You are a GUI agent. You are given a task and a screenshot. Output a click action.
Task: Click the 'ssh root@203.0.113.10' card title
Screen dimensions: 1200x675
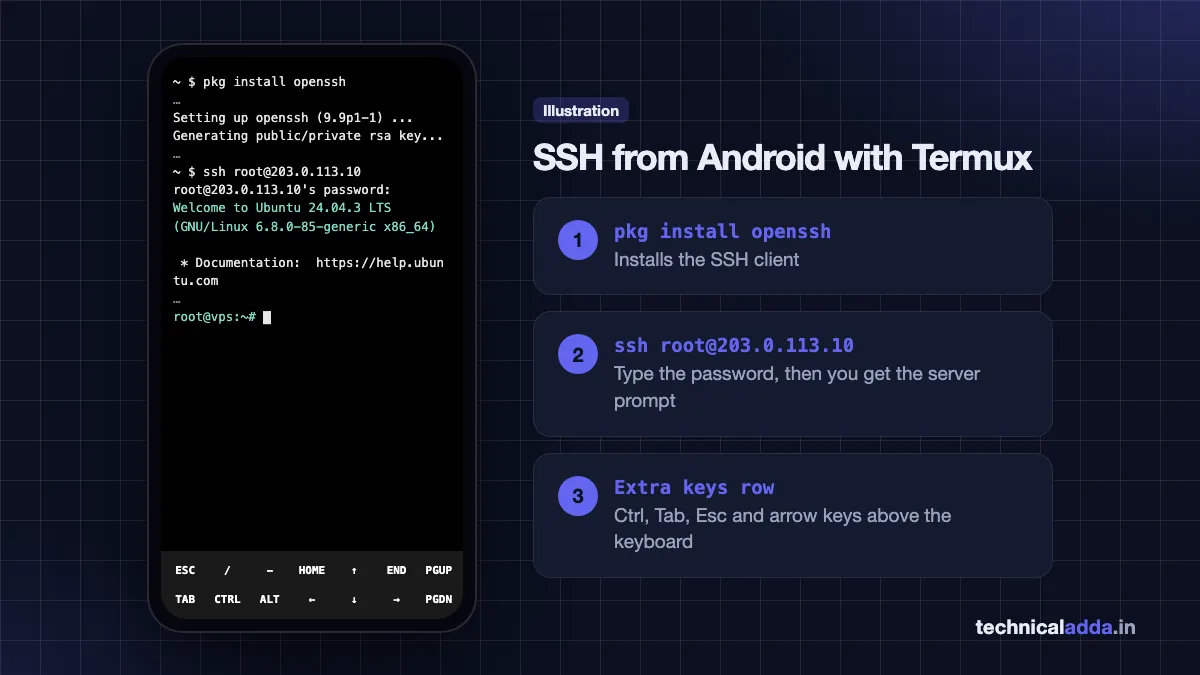pos(734,345)
